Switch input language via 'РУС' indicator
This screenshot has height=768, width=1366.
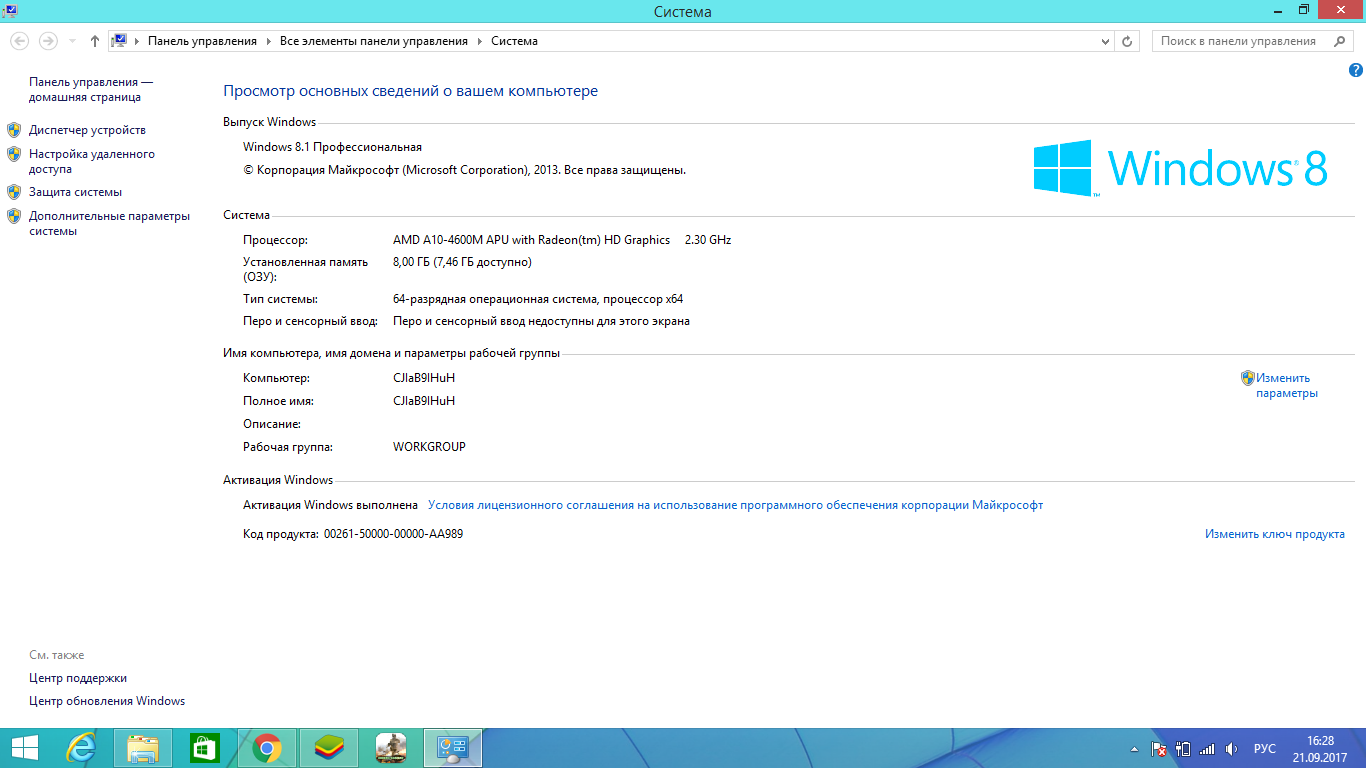(1265, 749)
